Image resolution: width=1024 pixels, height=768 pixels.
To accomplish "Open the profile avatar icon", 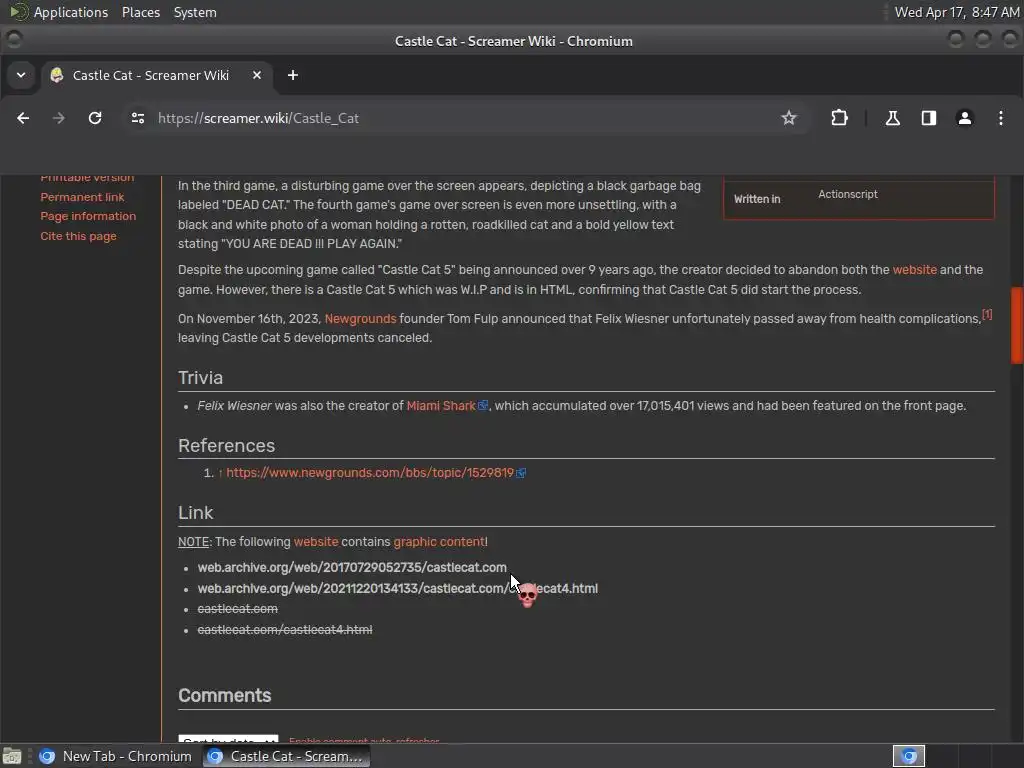I will [x=965, y=118].
